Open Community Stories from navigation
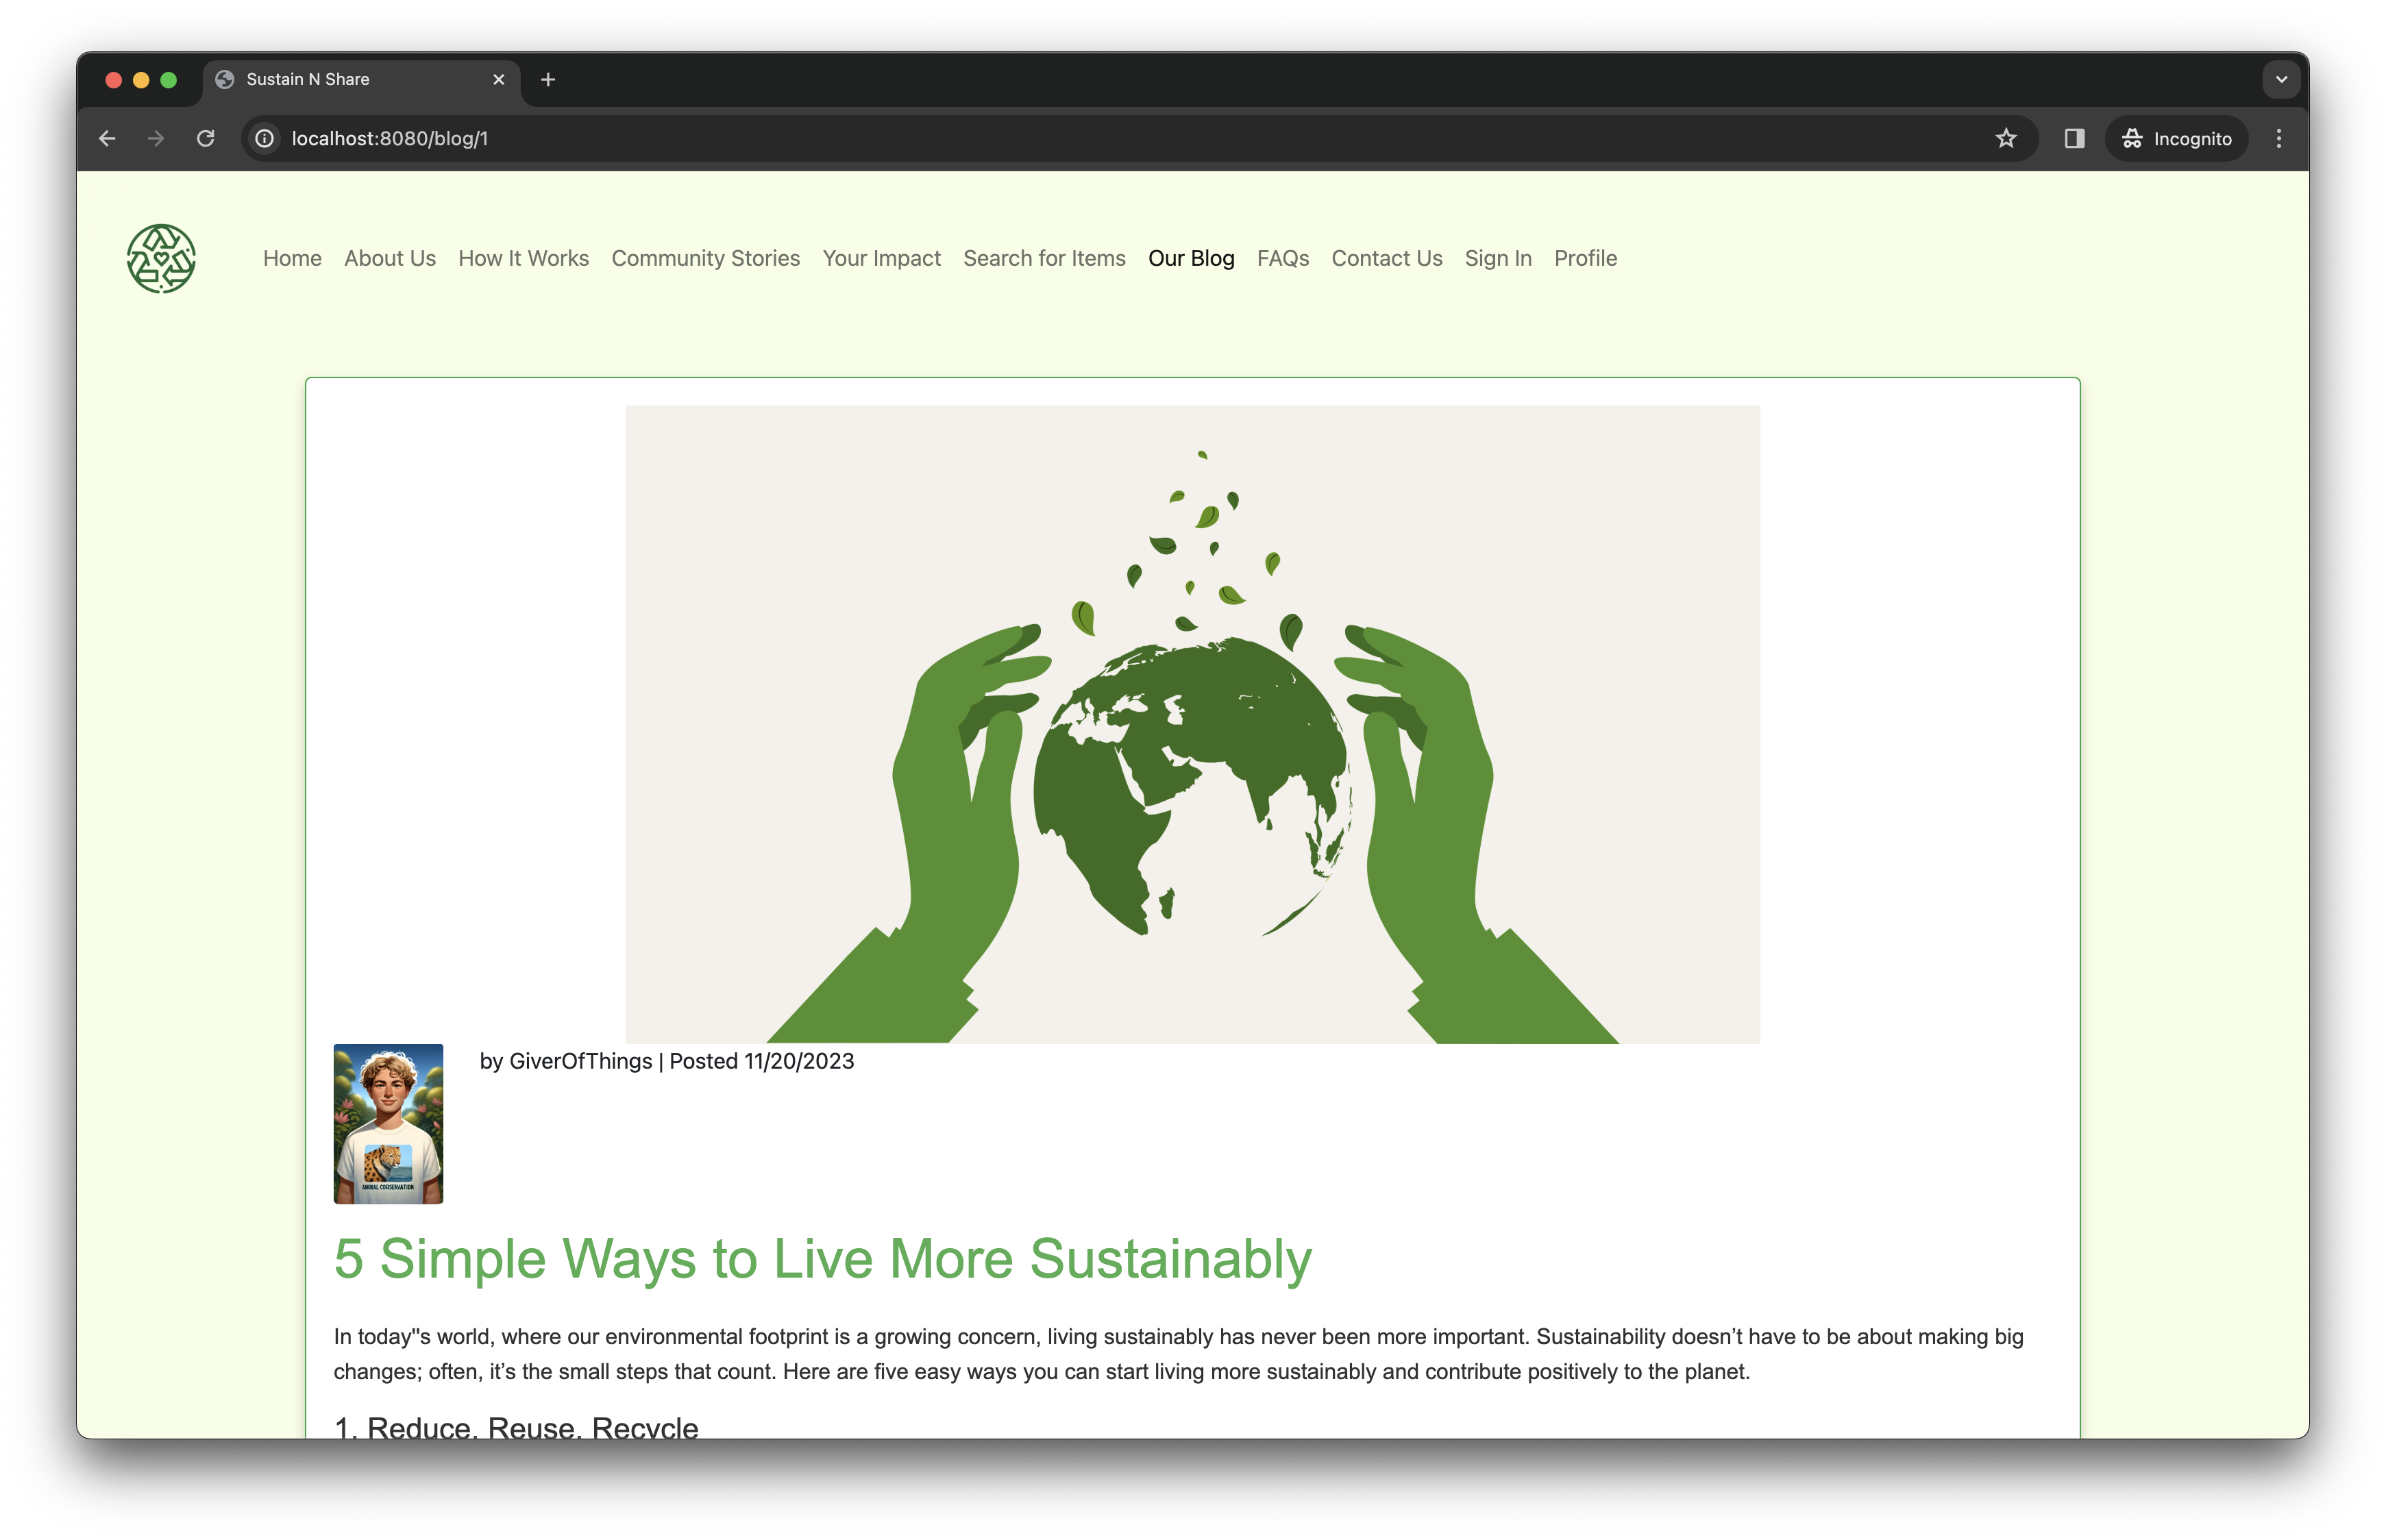The image size is (2386, 1540). coord(705,258)
